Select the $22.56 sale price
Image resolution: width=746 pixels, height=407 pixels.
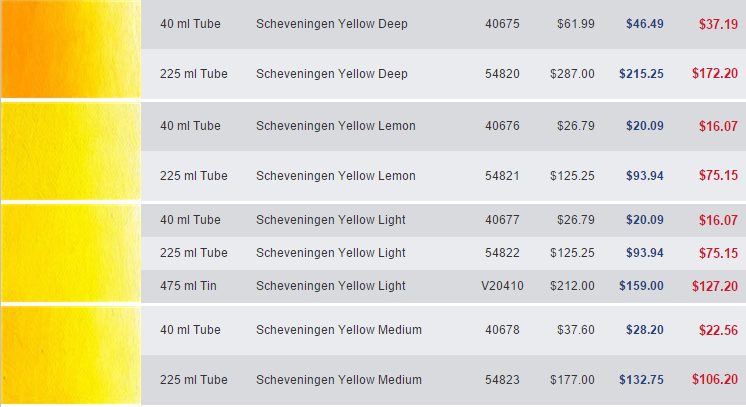pos(718,330)
